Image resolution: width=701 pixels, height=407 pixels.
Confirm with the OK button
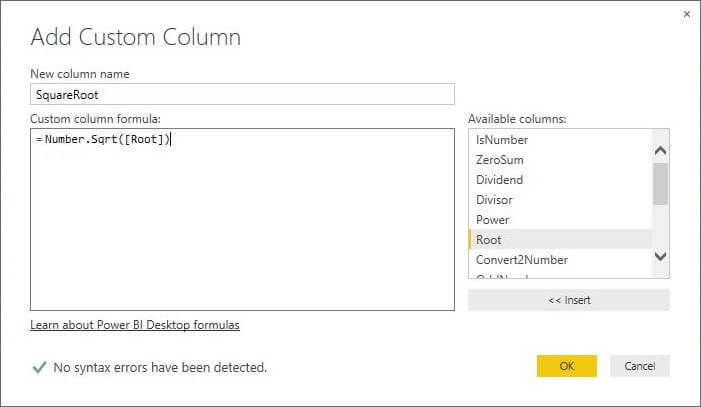[566, 366]
